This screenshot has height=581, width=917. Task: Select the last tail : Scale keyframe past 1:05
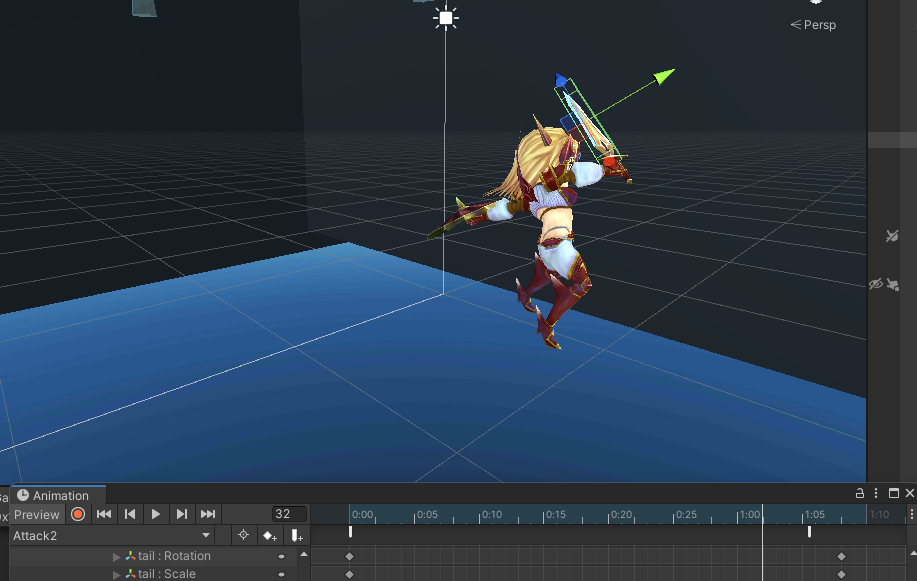[842, 575]
